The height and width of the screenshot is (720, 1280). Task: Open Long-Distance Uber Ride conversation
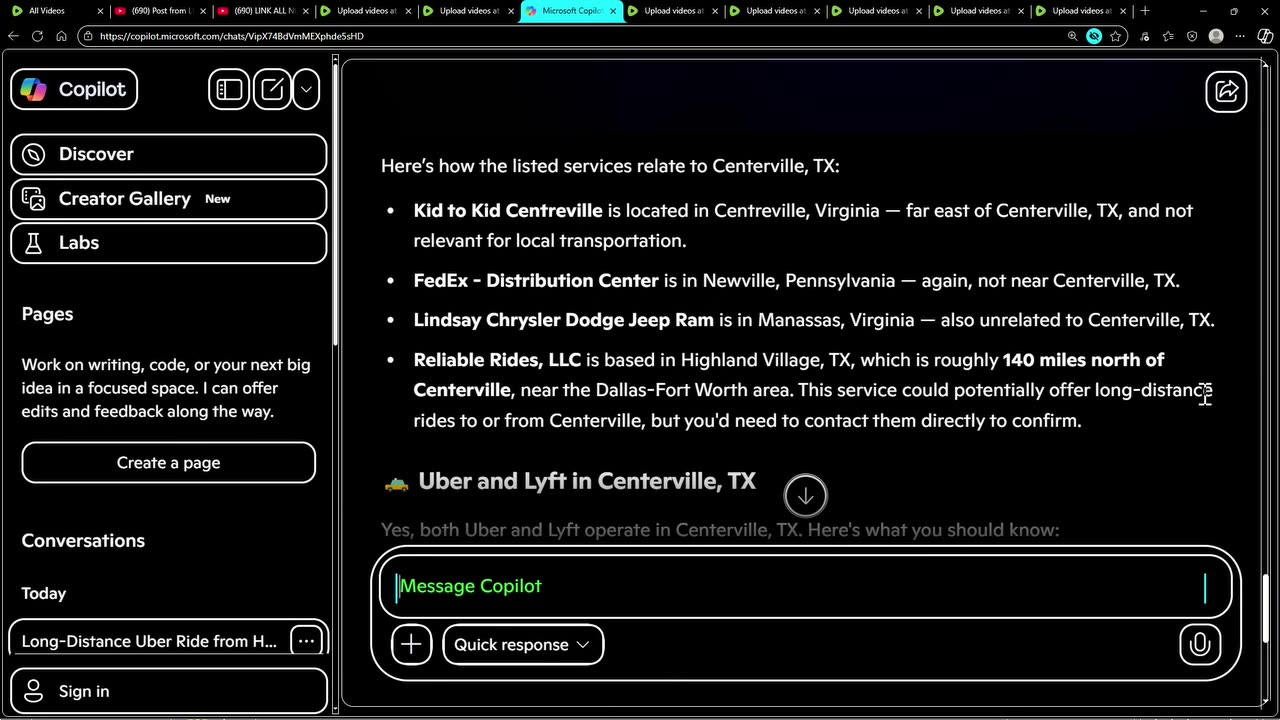coord(150,641)
